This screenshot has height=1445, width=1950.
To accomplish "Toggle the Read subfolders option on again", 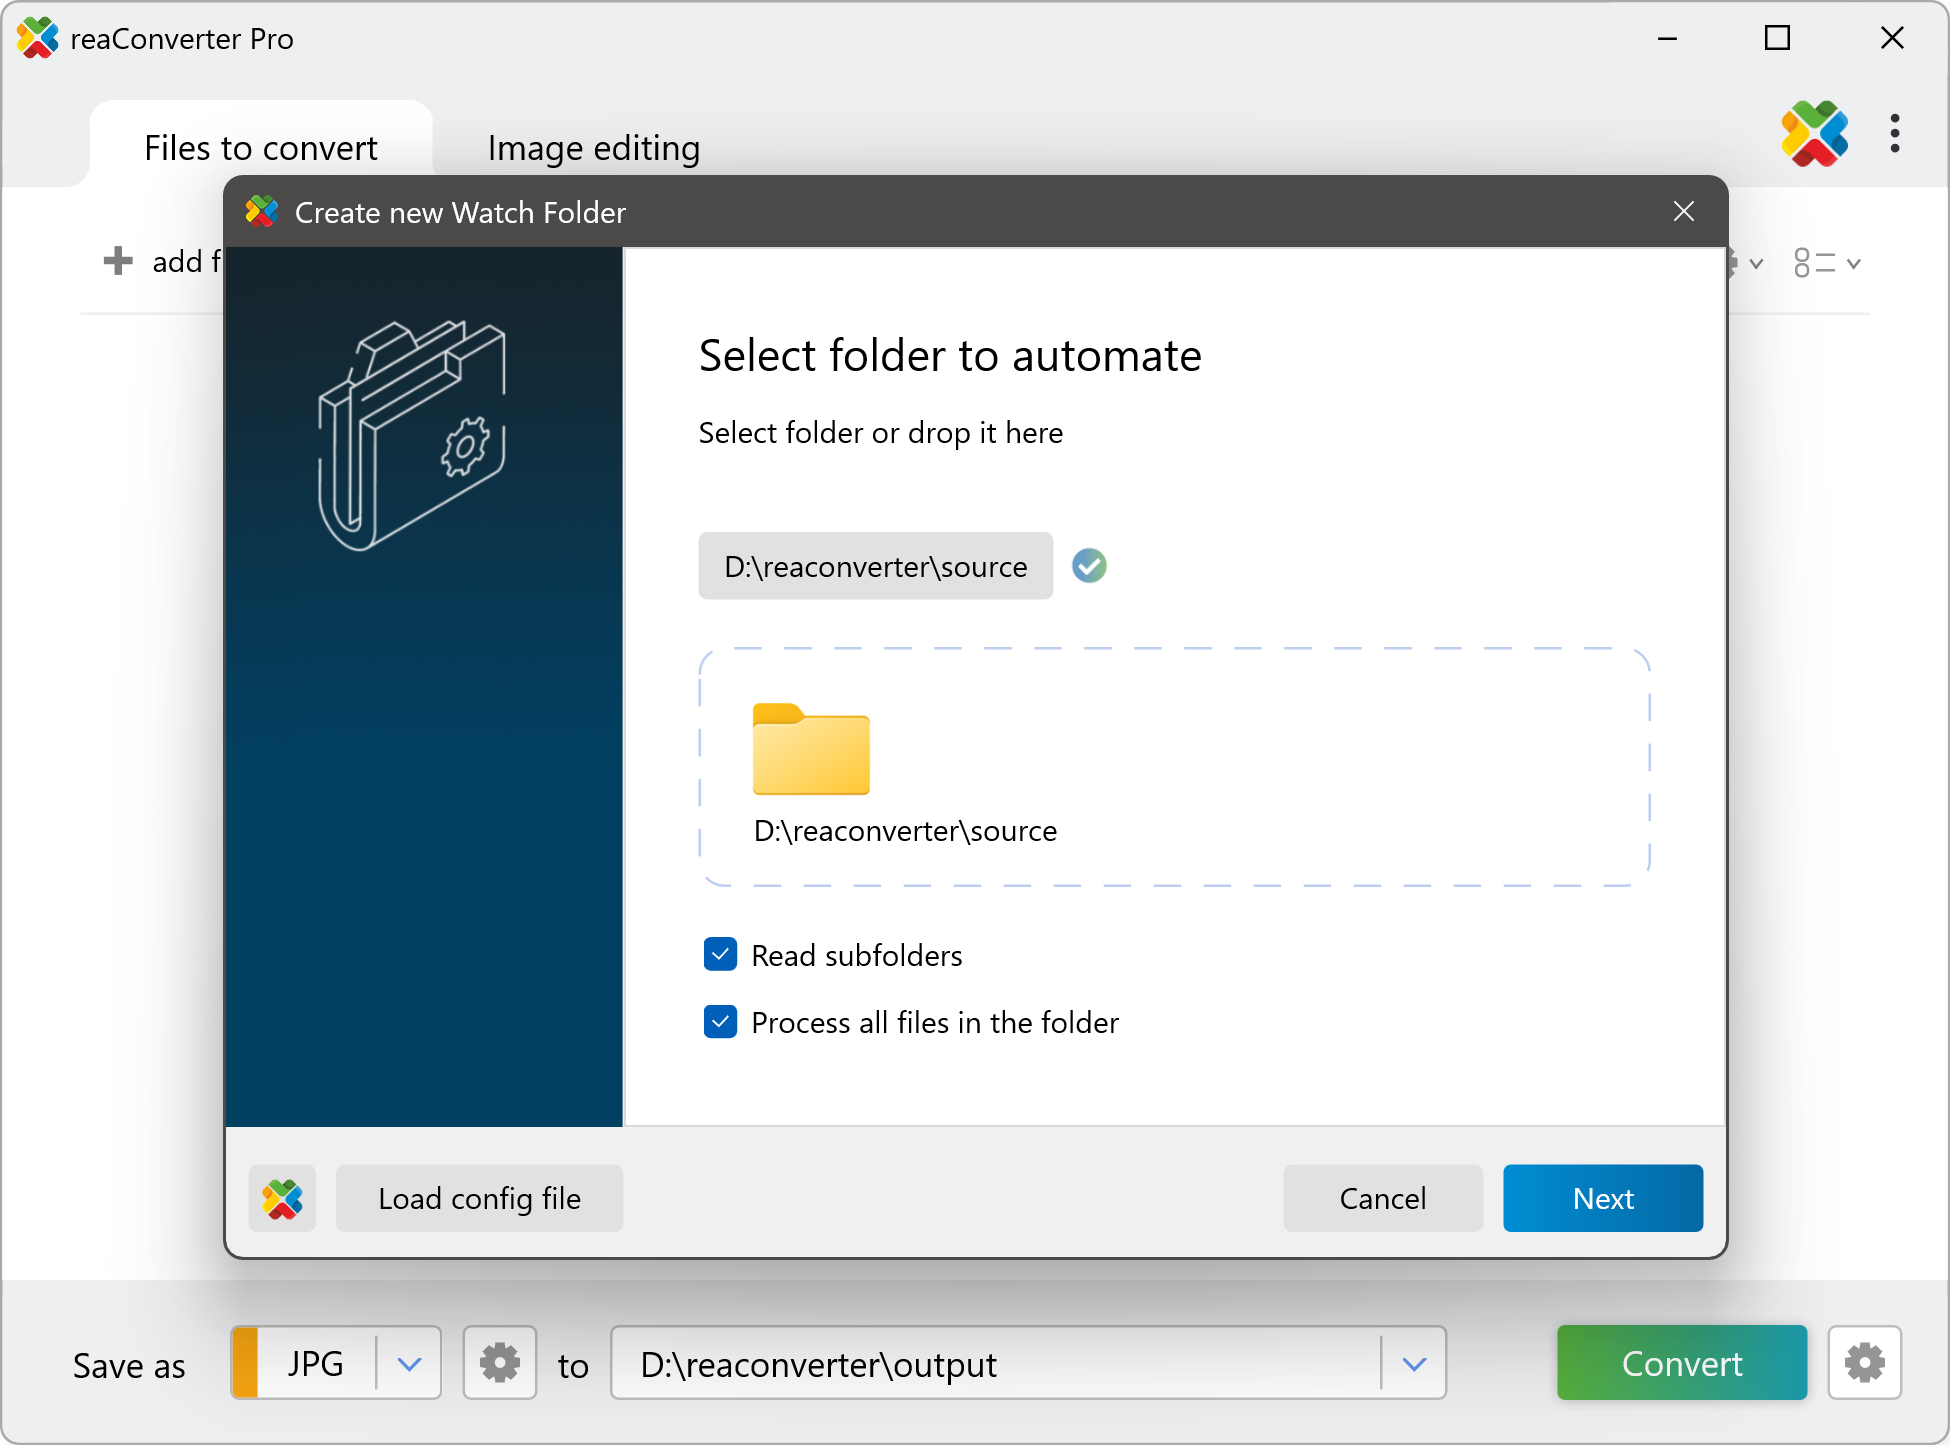I will point(720,954).
